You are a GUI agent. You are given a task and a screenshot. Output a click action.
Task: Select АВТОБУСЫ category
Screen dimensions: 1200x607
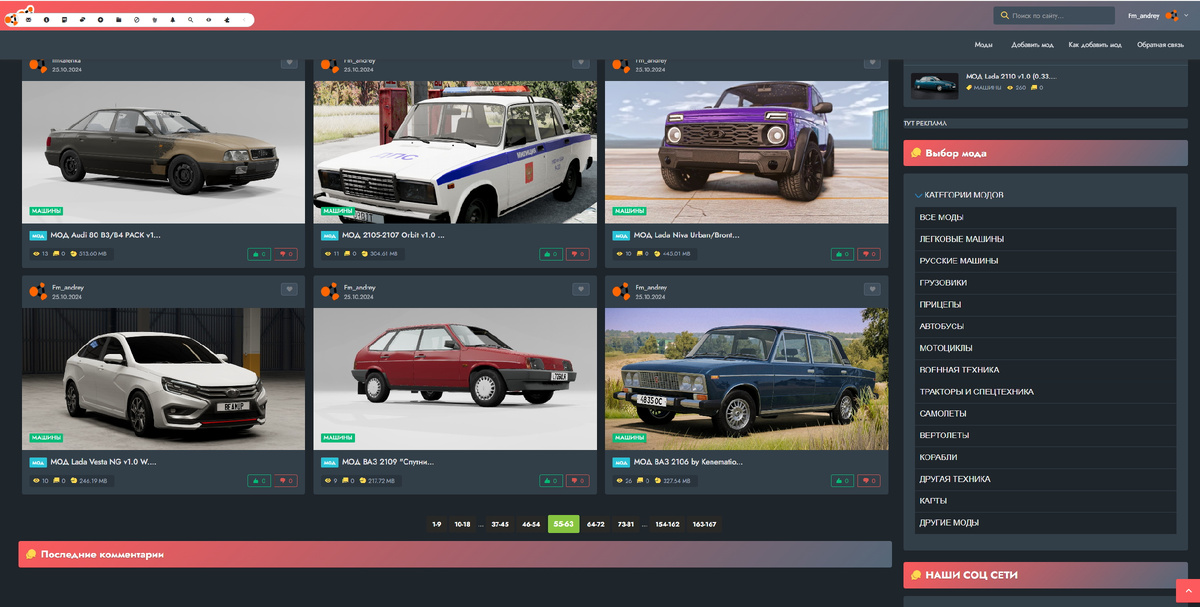click(1045, 326)
